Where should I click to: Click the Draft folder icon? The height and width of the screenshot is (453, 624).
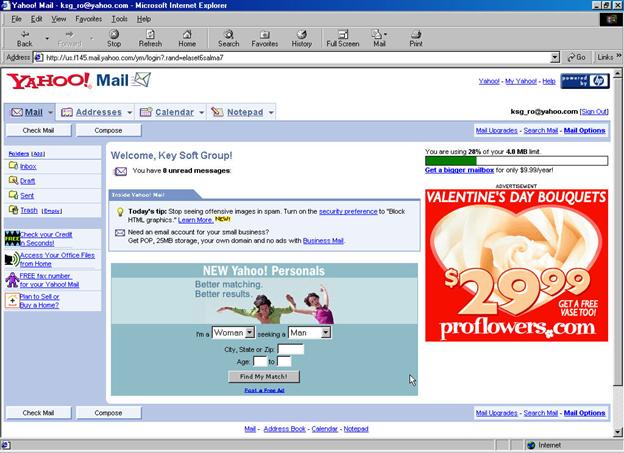point(13,180)
